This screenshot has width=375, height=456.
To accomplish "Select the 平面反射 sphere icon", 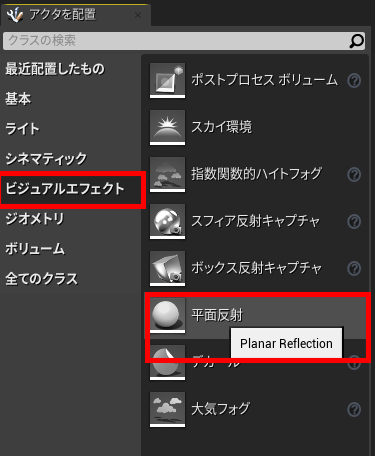I will pyautogui.click(x=167, y=315).
